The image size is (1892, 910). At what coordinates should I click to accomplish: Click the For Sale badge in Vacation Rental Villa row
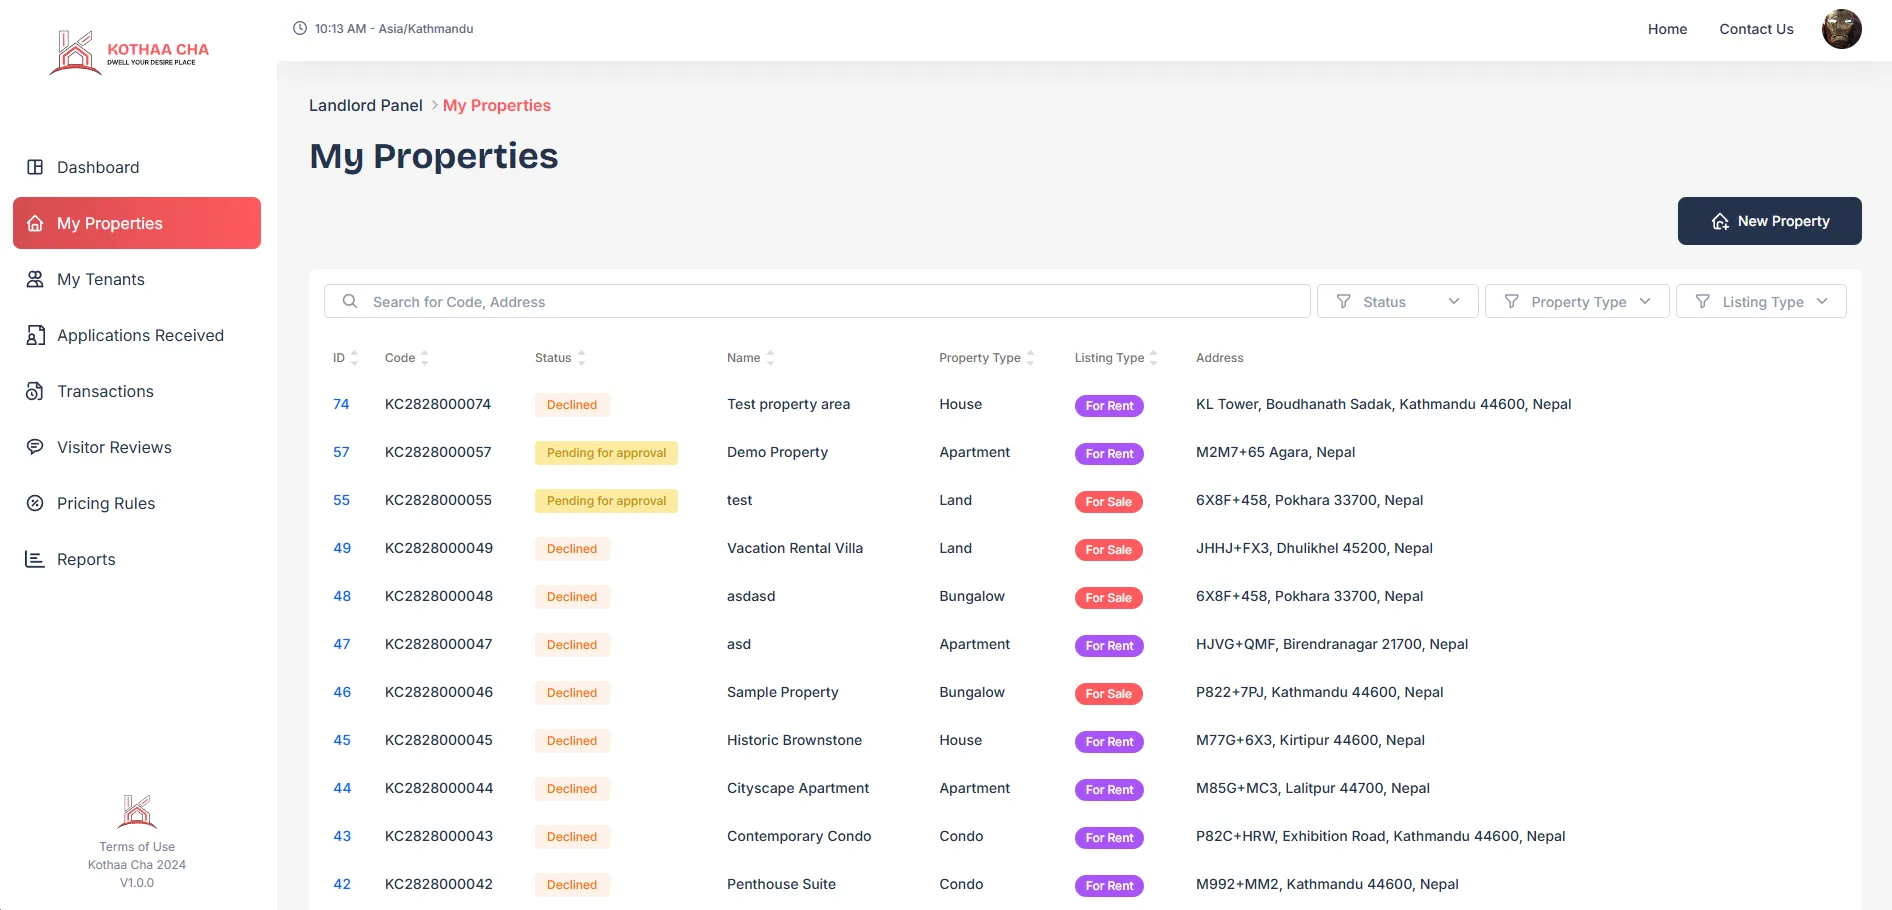1108,550
